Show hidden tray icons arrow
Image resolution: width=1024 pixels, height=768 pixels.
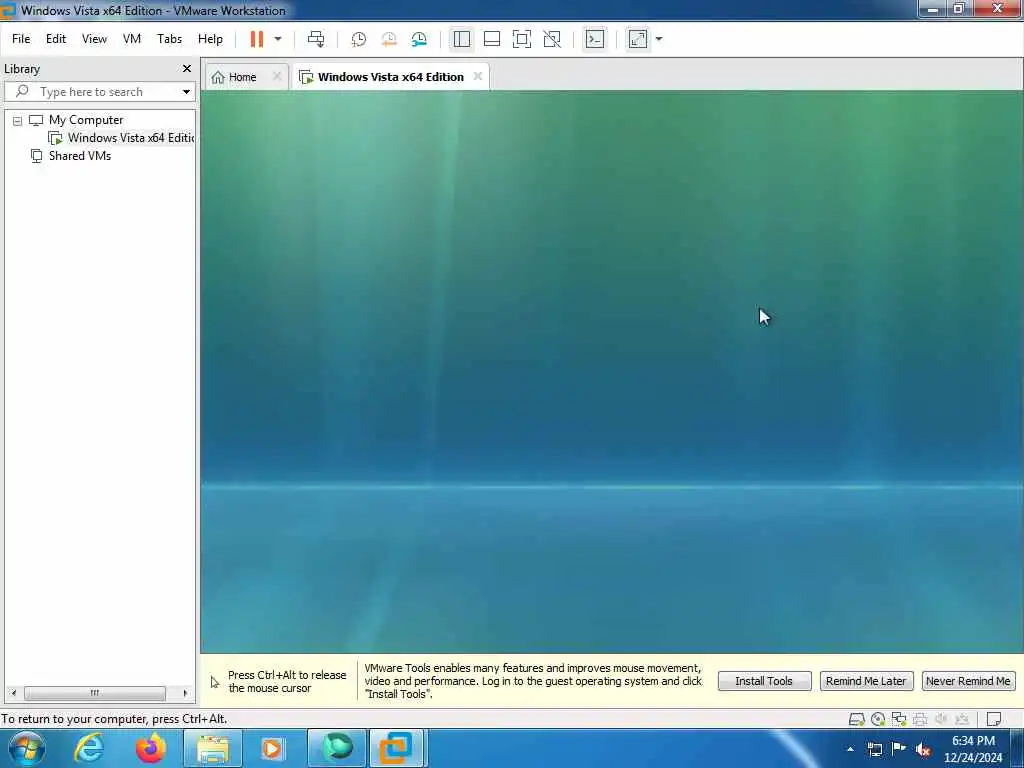coord(850,749)
